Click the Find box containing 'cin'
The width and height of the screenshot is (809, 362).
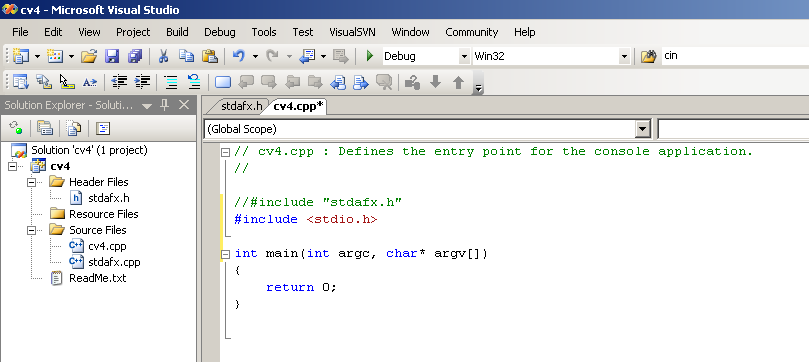pyautogui.click(x=735, y=56)
